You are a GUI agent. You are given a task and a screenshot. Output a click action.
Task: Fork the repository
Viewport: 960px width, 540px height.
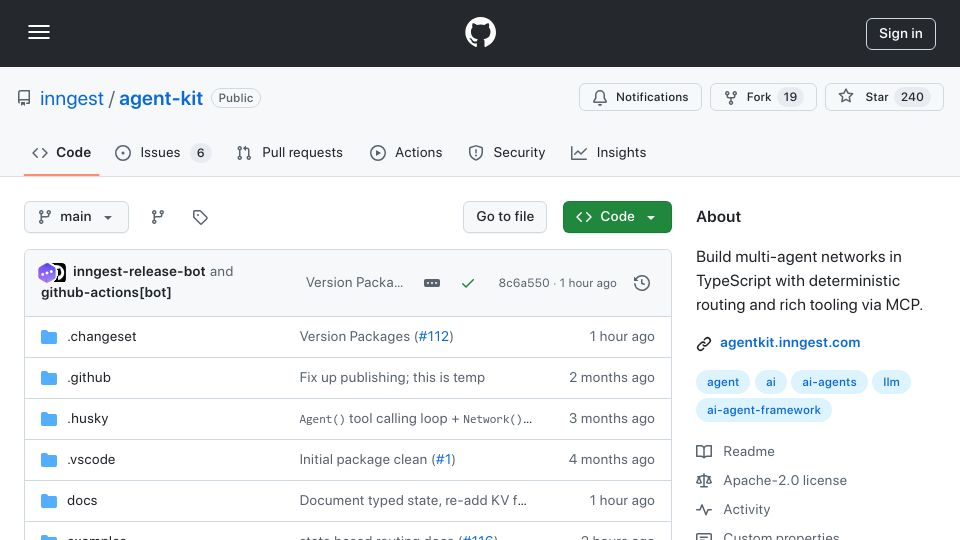pyautogui.click(x=763, y=97)
